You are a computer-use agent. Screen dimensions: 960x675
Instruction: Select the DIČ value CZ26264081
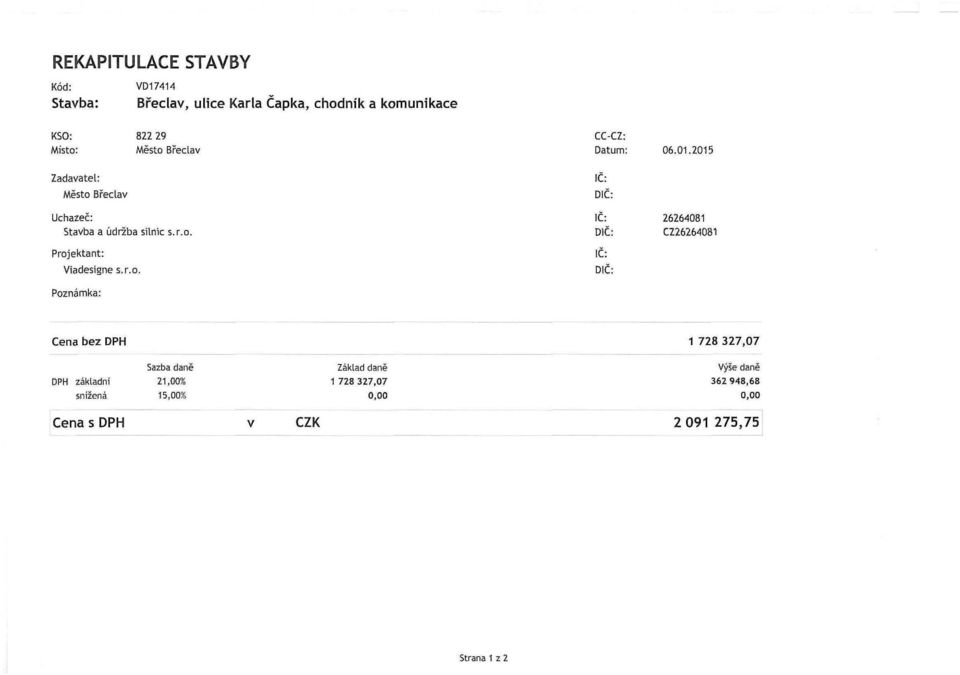[690, 232]
